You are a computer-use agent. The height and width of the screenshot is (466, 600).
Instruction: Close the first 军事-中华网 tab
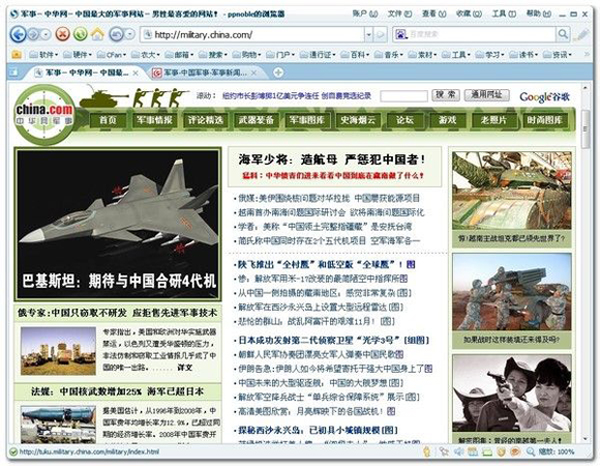[135, 73]
